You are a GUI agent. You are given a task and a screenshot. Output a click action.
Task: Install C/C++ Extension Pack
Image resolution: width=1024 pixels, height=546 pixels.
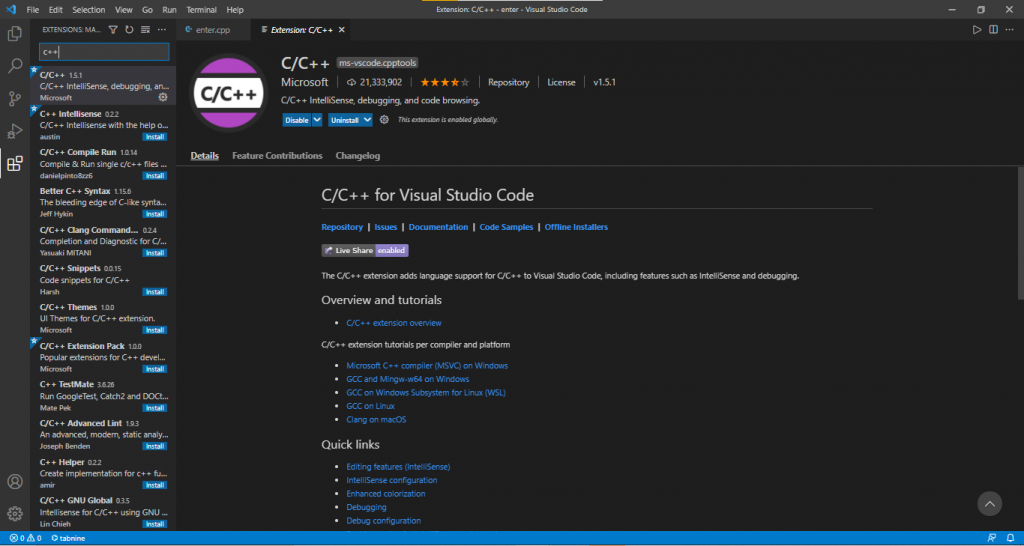click(x=155, y=369)
